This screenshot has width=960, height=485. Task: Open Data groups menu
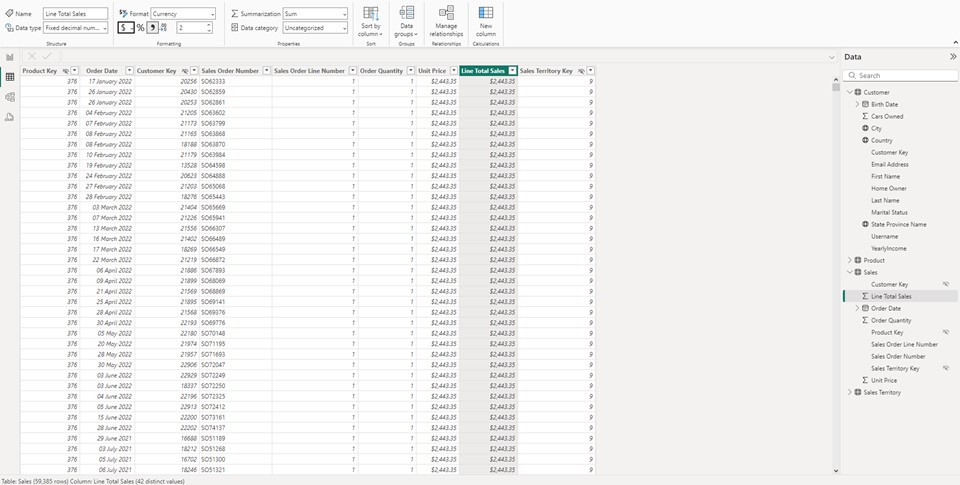tap(407, 22)
